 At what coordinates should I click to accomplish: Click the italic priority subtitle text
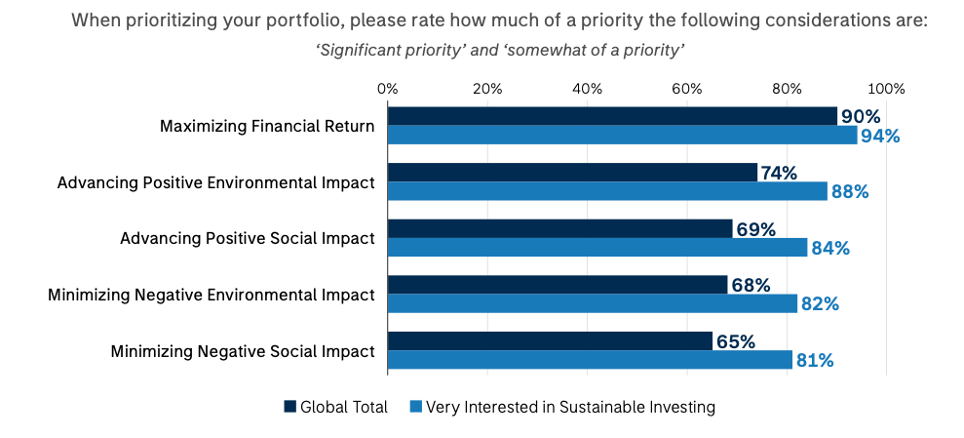pyautogui.click(x=500, y=52)
